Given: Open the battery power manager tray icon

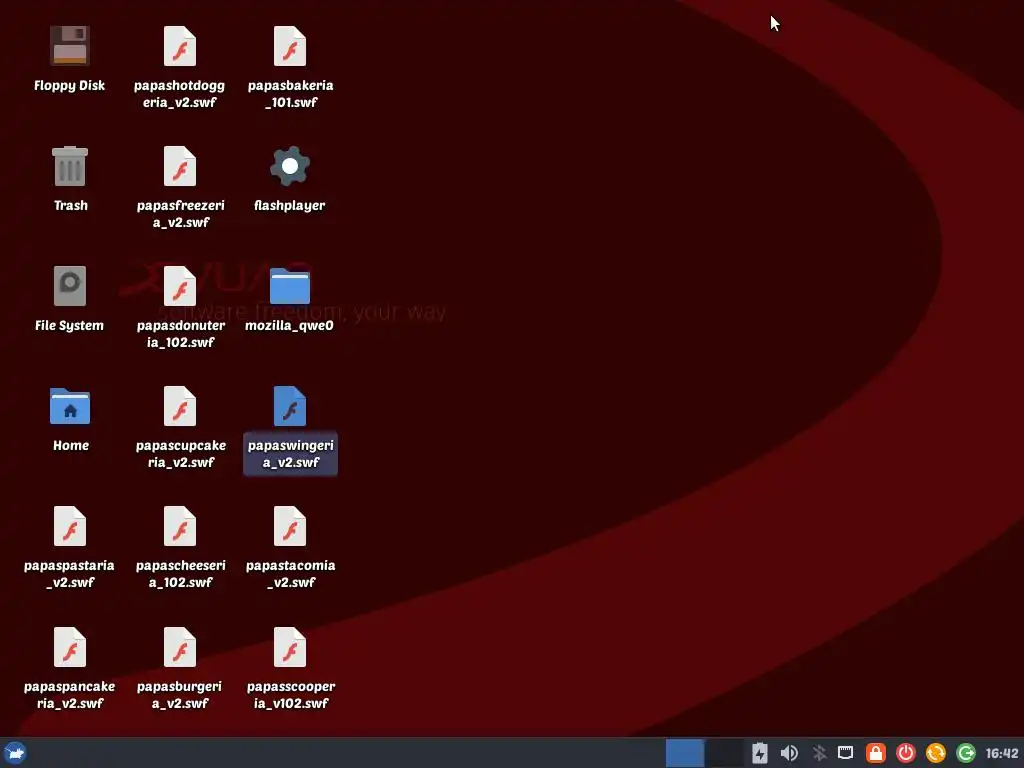Looking at the screenshot, I should [760, 753].
